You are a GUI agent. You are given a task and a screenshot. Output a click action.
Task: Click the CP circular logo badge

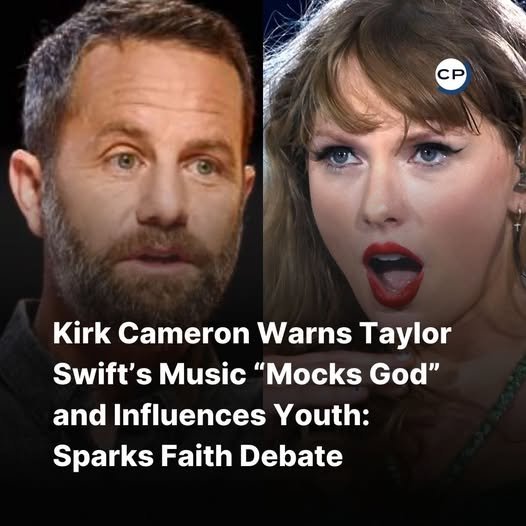point(454,76)
